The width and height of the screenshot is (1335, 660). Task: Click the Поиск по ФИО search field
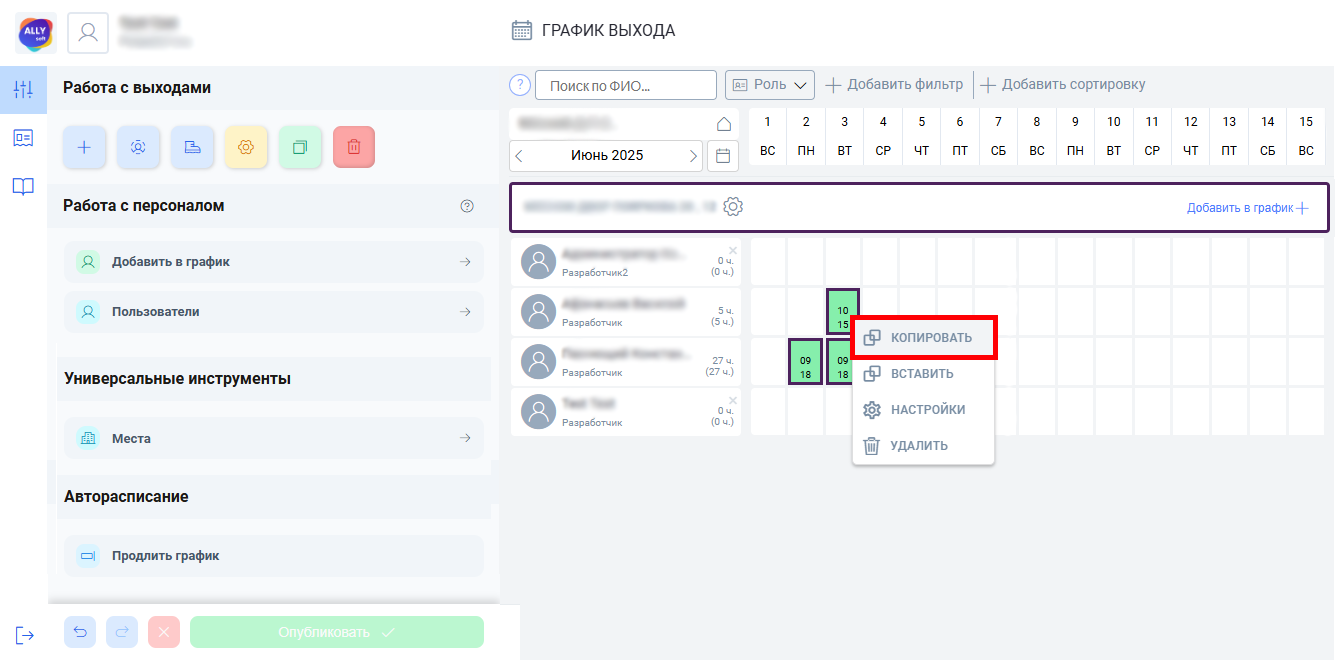(x=626, y=85)
